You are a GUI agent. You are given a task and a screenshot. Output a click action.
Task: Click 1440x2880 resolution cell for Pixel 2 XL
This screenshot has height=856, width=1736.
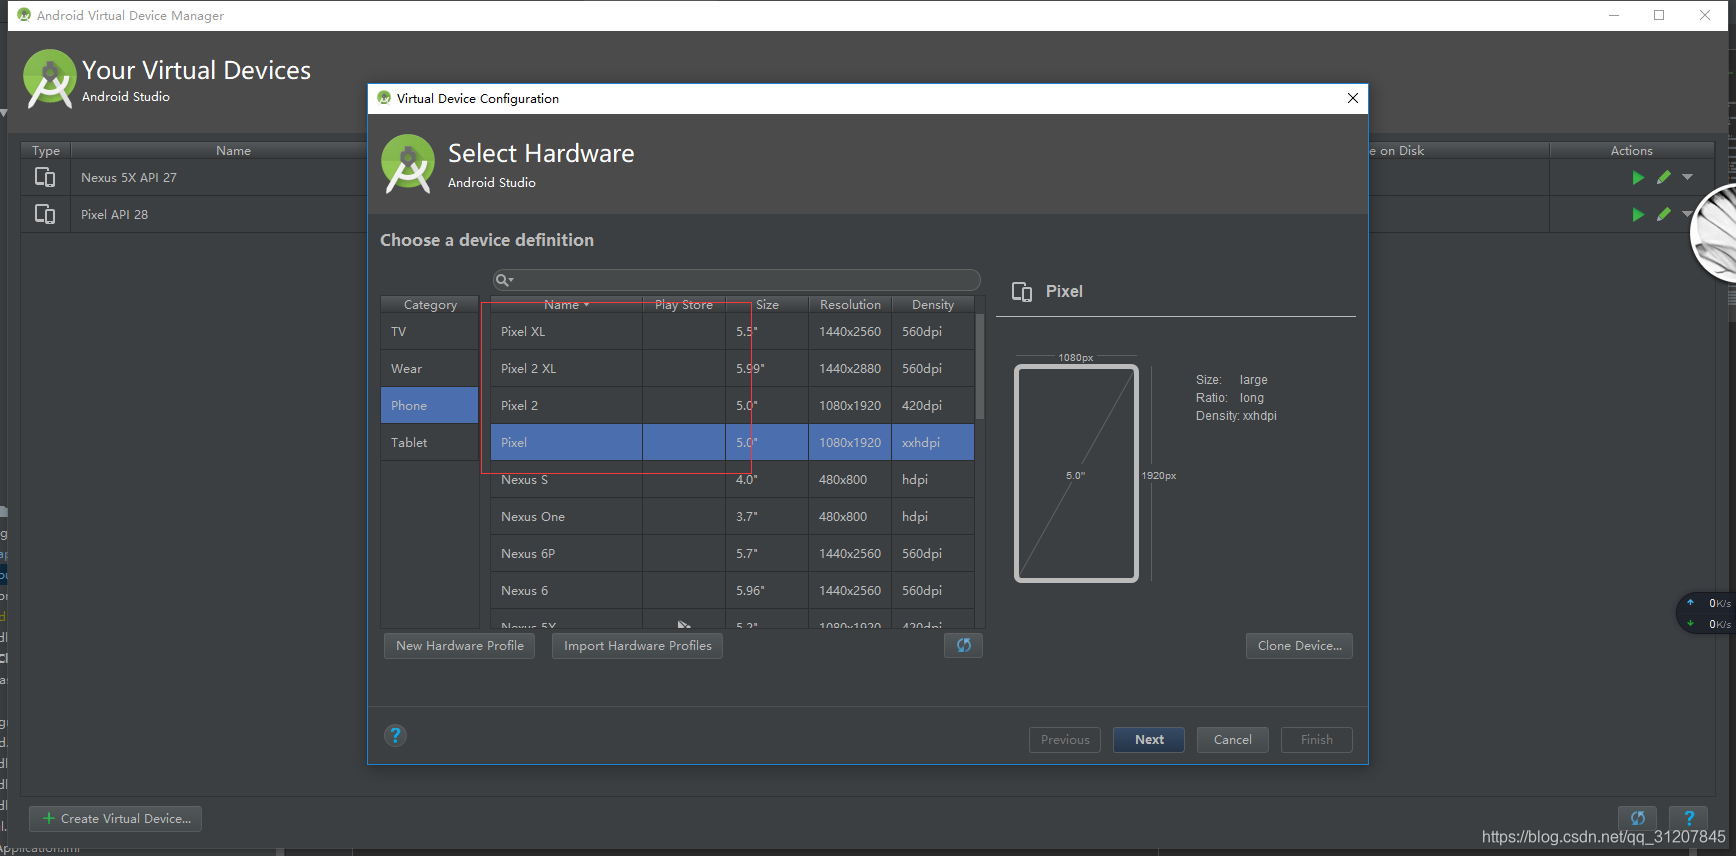tap(850, 368)
